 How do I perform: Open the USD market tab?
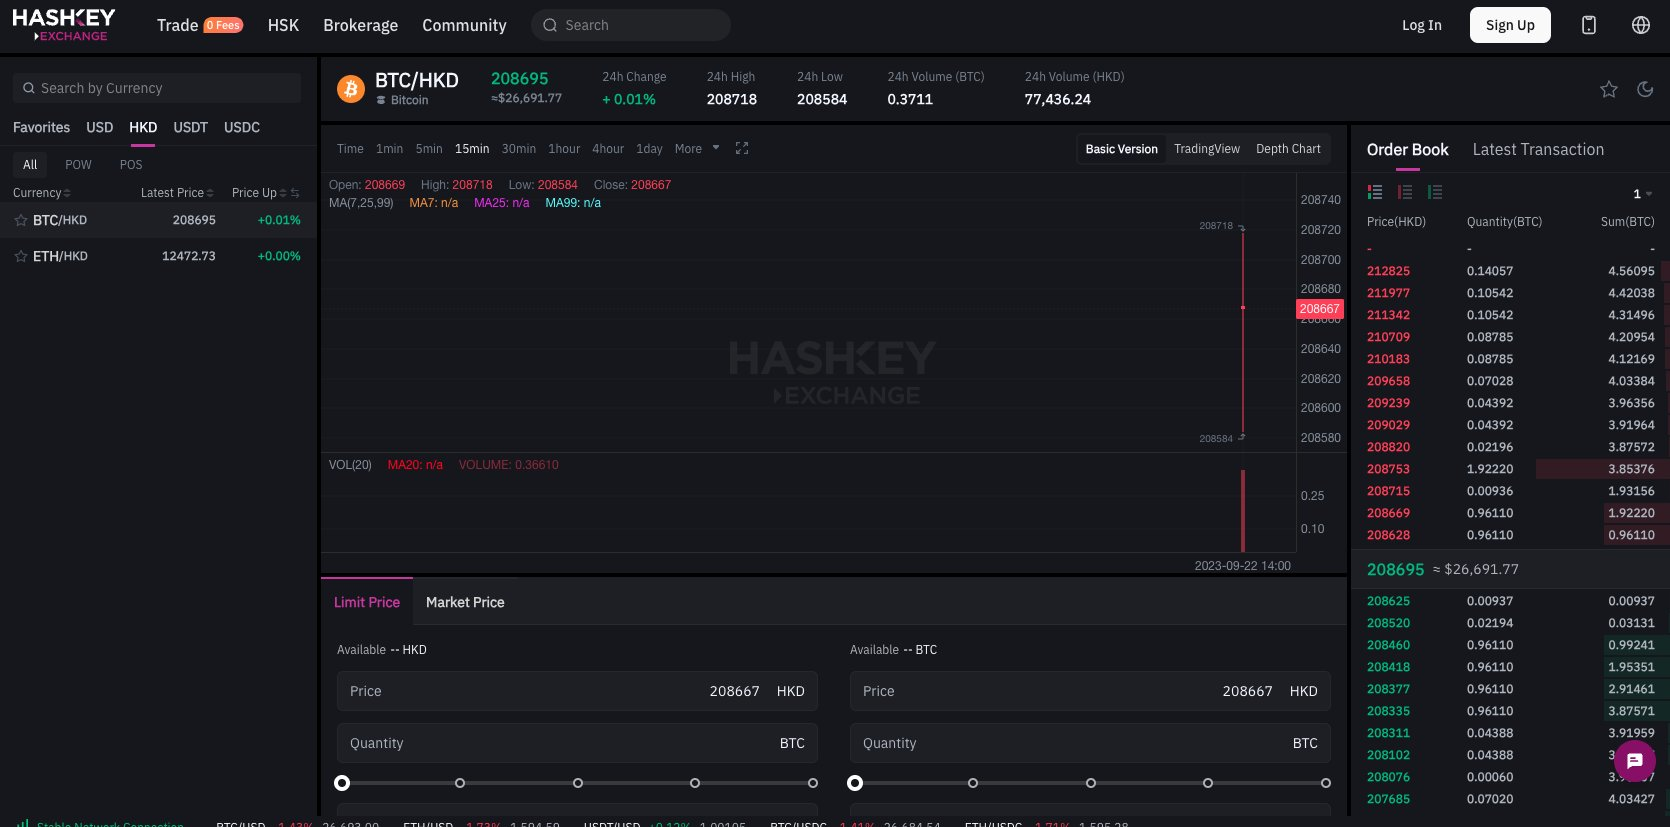pyautogui.click(x=100, y=128)
